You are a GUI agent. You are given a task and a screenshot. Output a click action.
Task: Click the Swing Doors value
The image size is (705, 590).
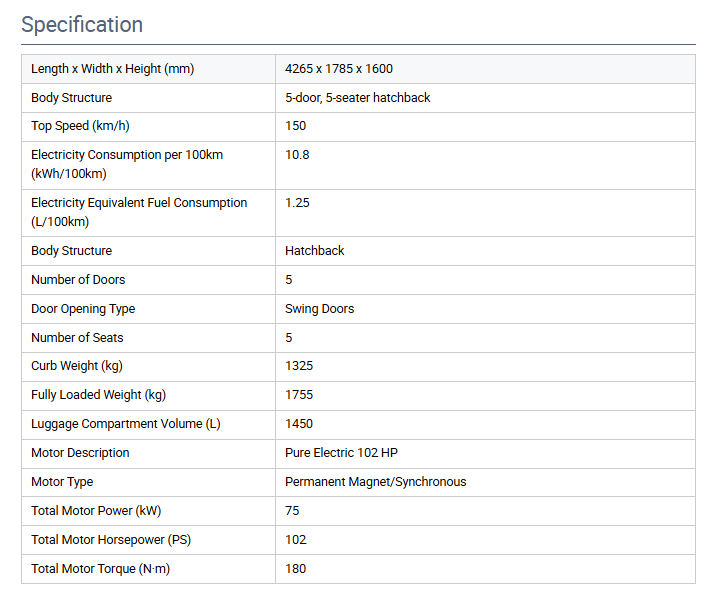click(x=319, y=309)
